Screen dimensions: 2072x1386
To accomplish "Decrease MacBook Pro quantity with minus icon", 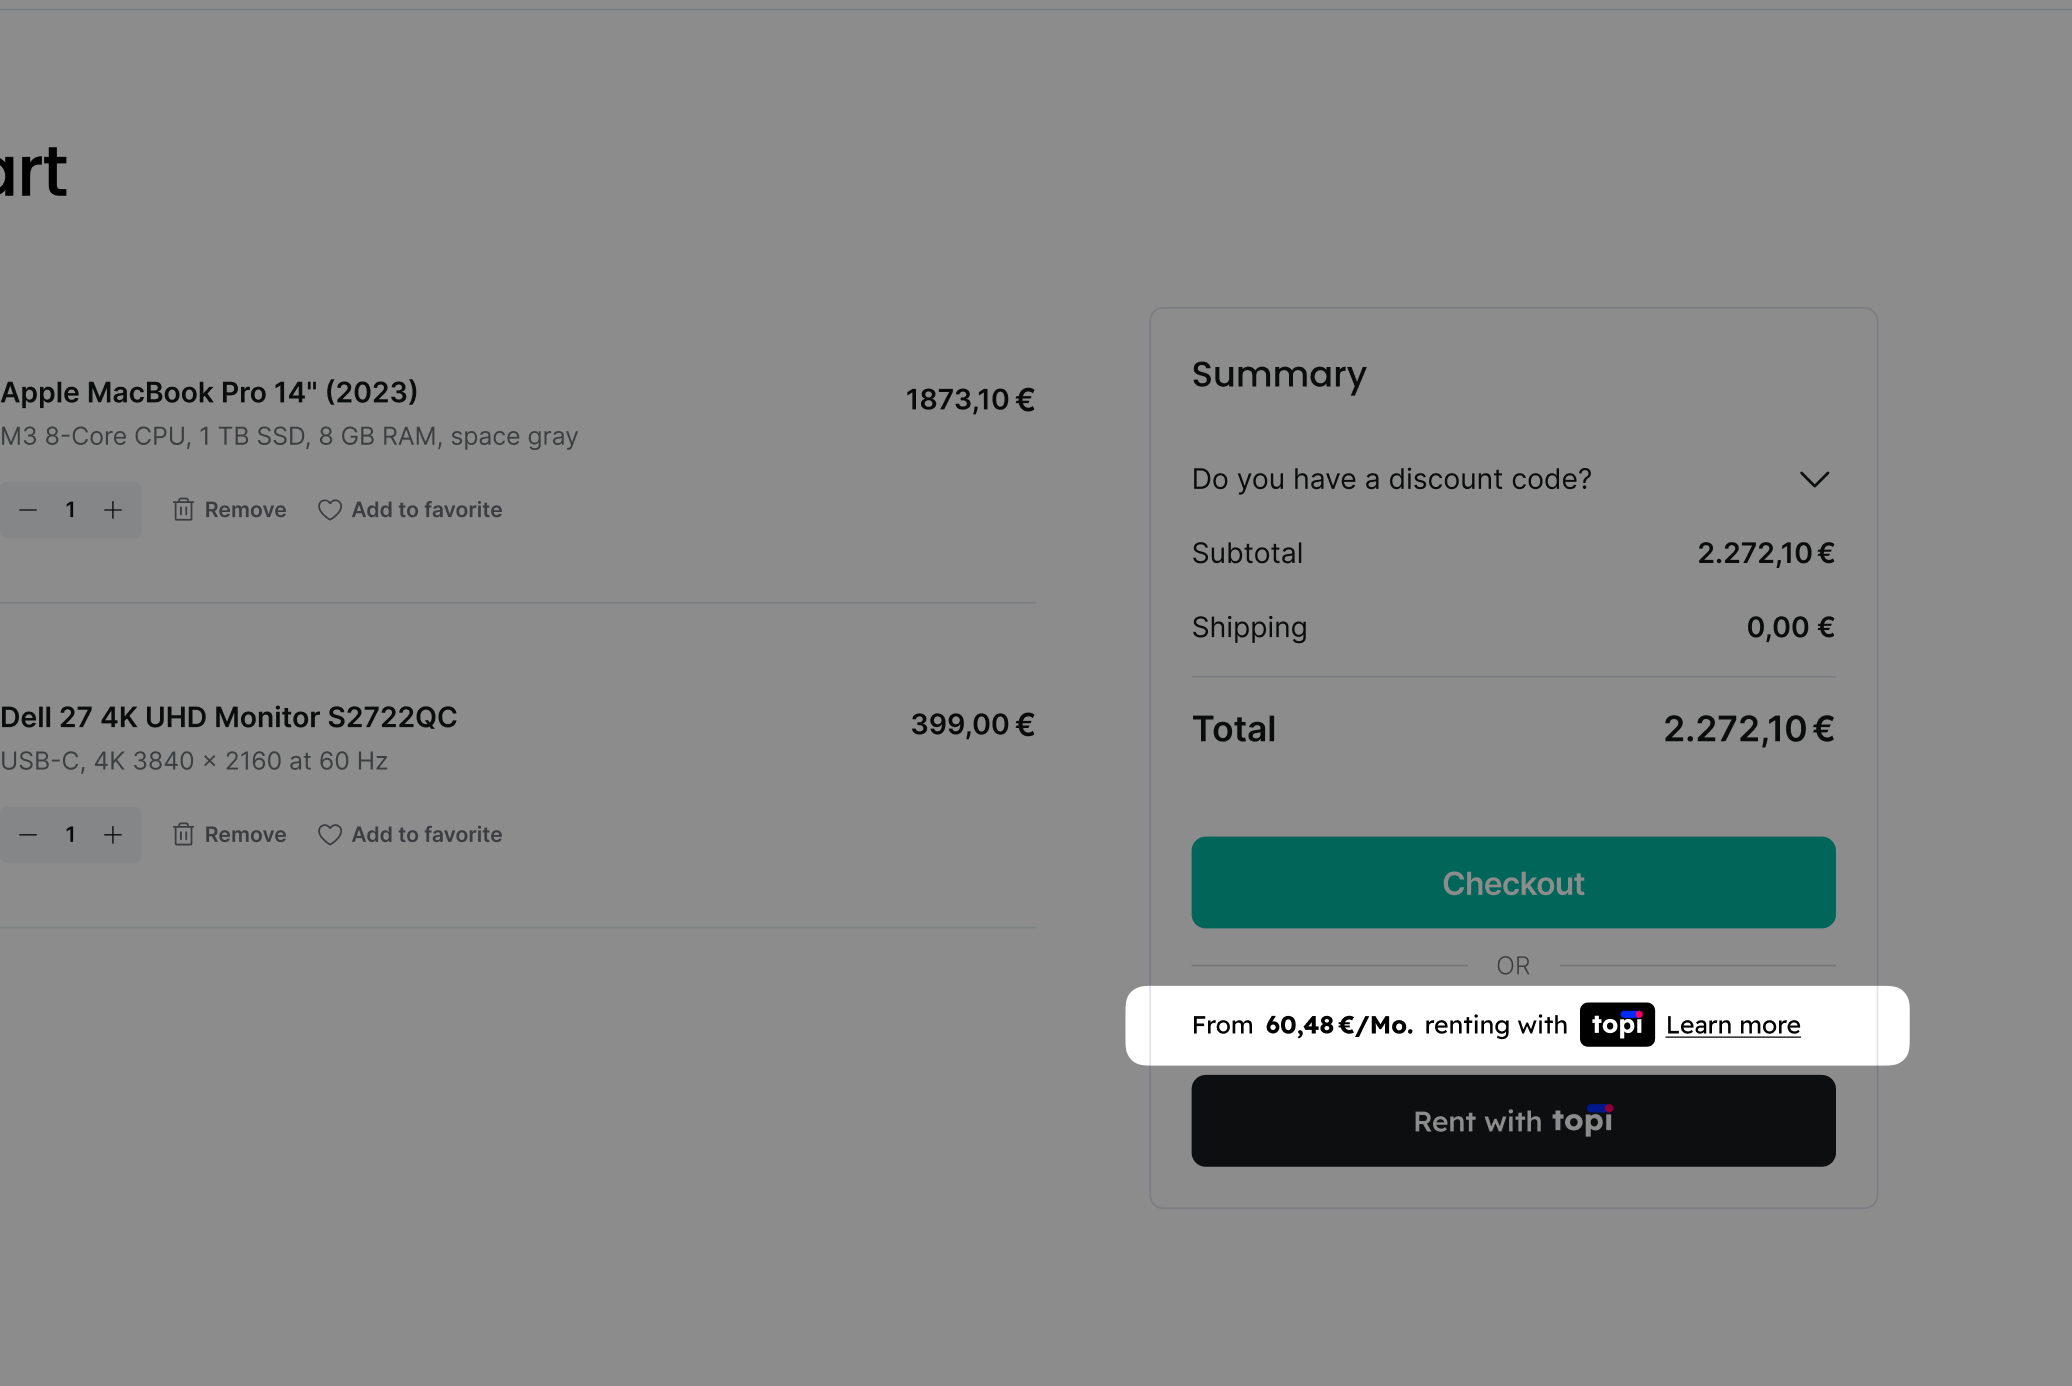I will pos(28,510).
